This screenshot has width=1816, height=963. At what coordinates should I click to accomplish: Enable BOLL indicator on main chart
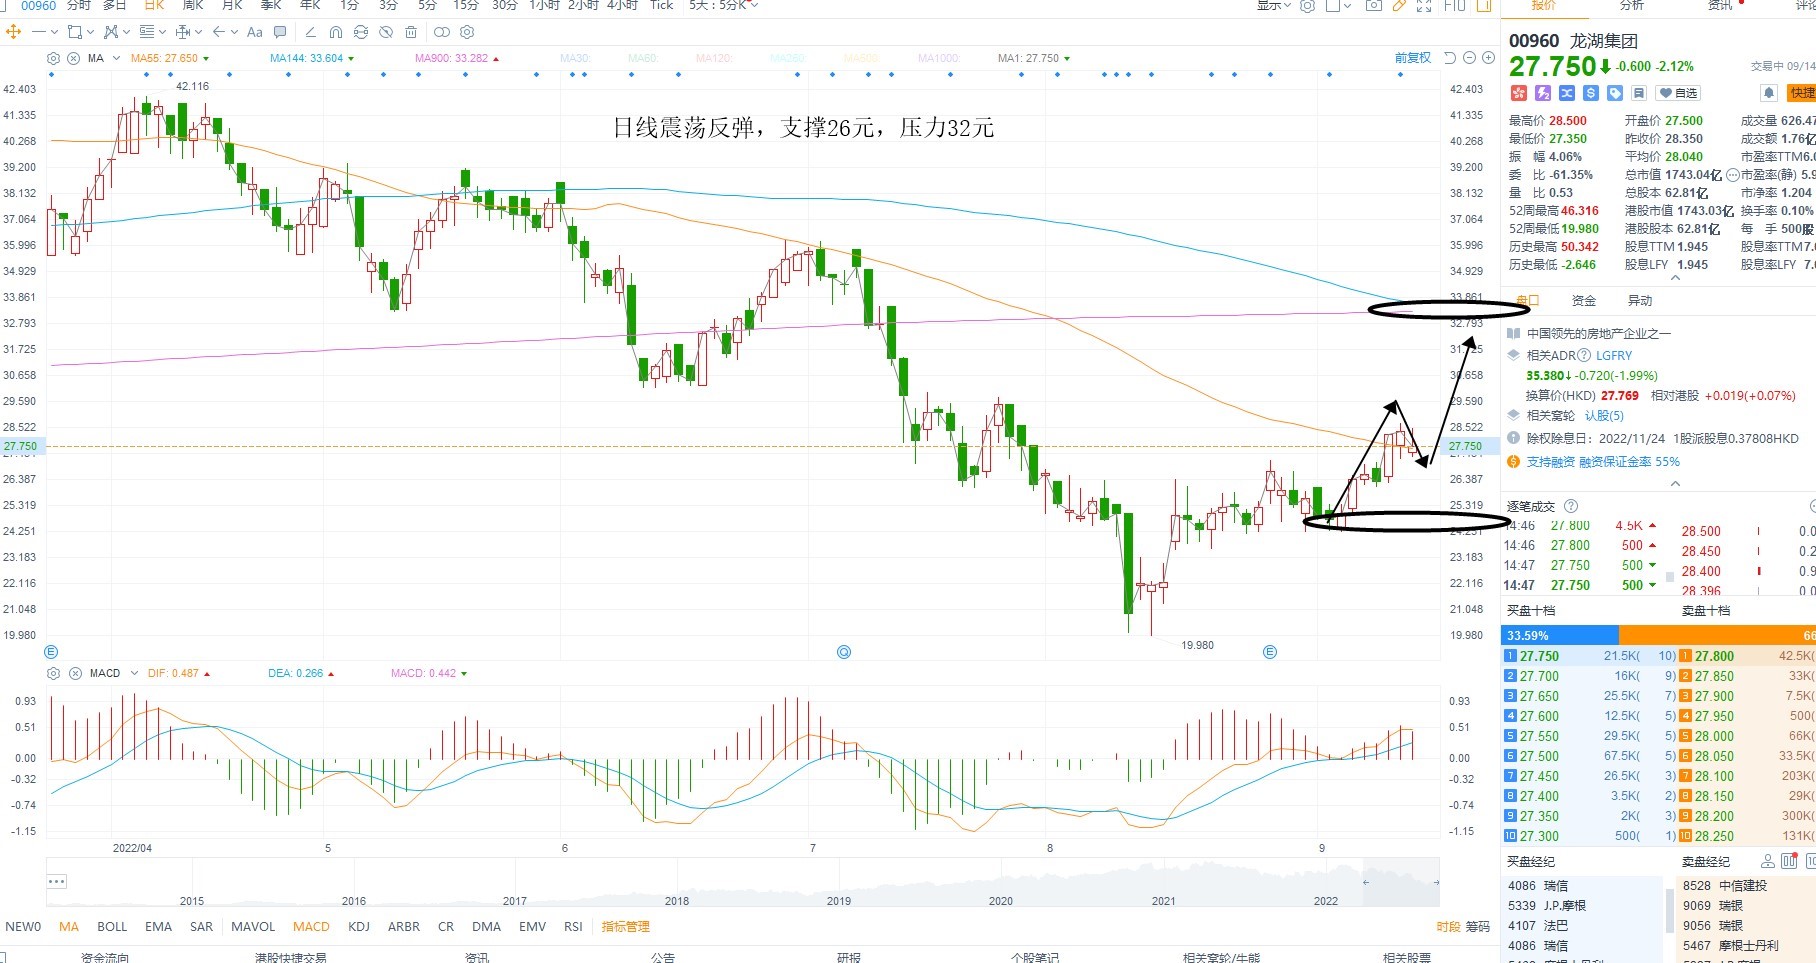(112, 927)
